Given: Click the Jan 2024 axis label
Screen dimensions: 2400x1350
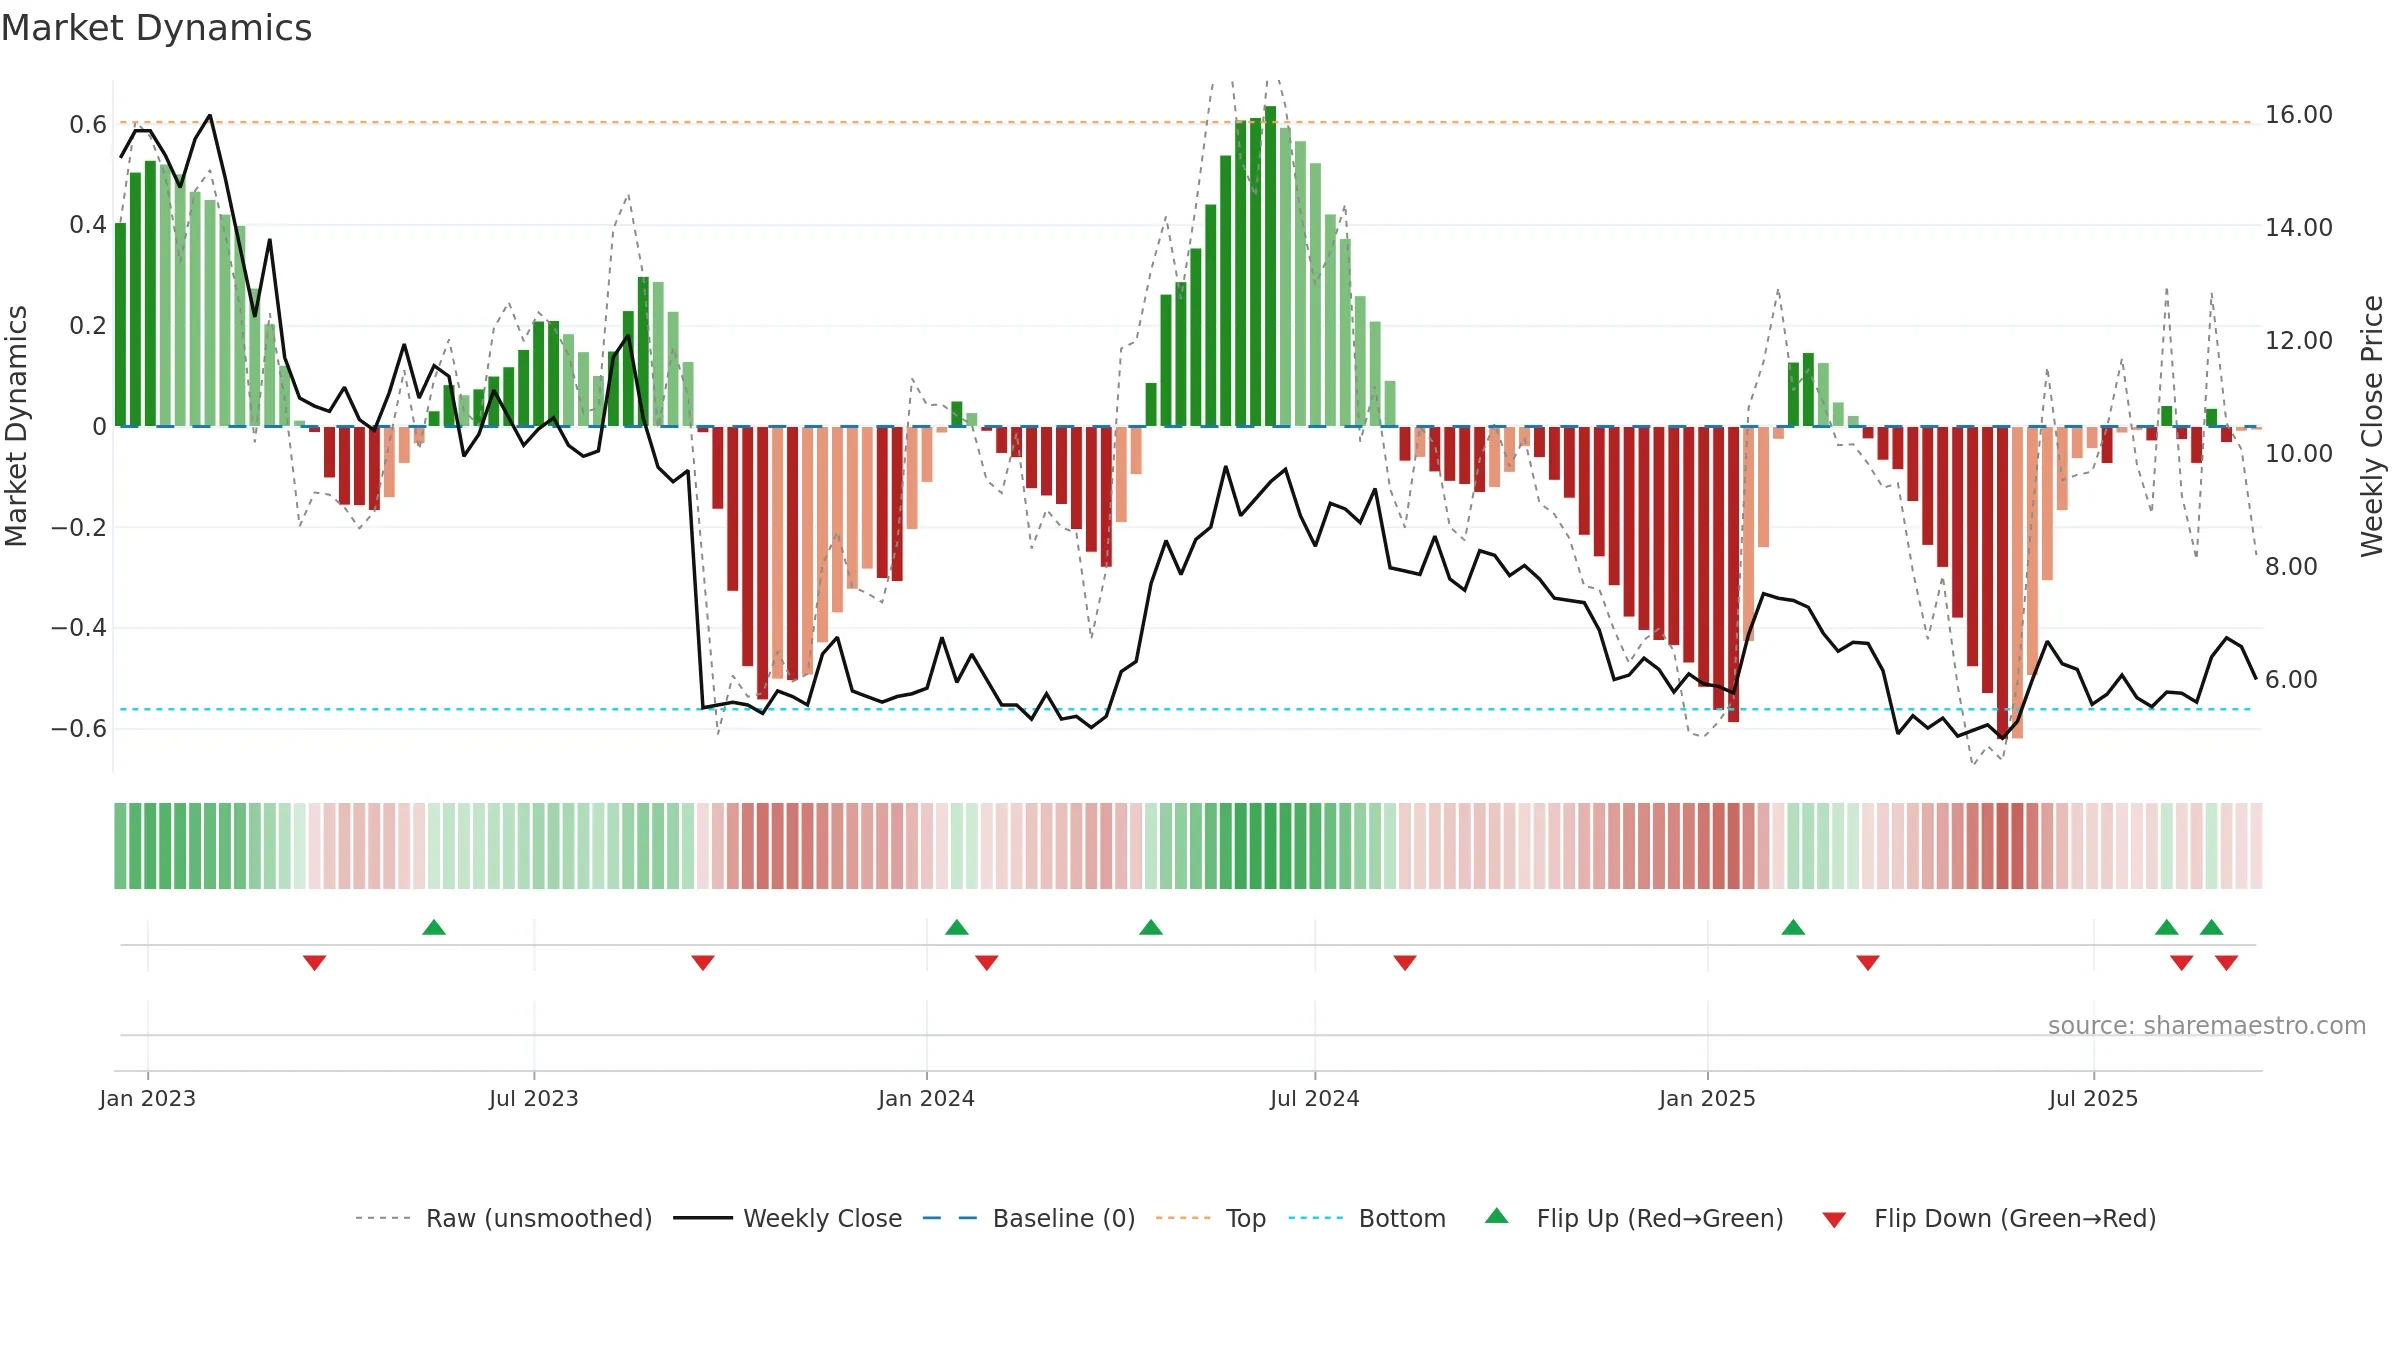Looking at the screenshot, I should tap(927, 1098).
